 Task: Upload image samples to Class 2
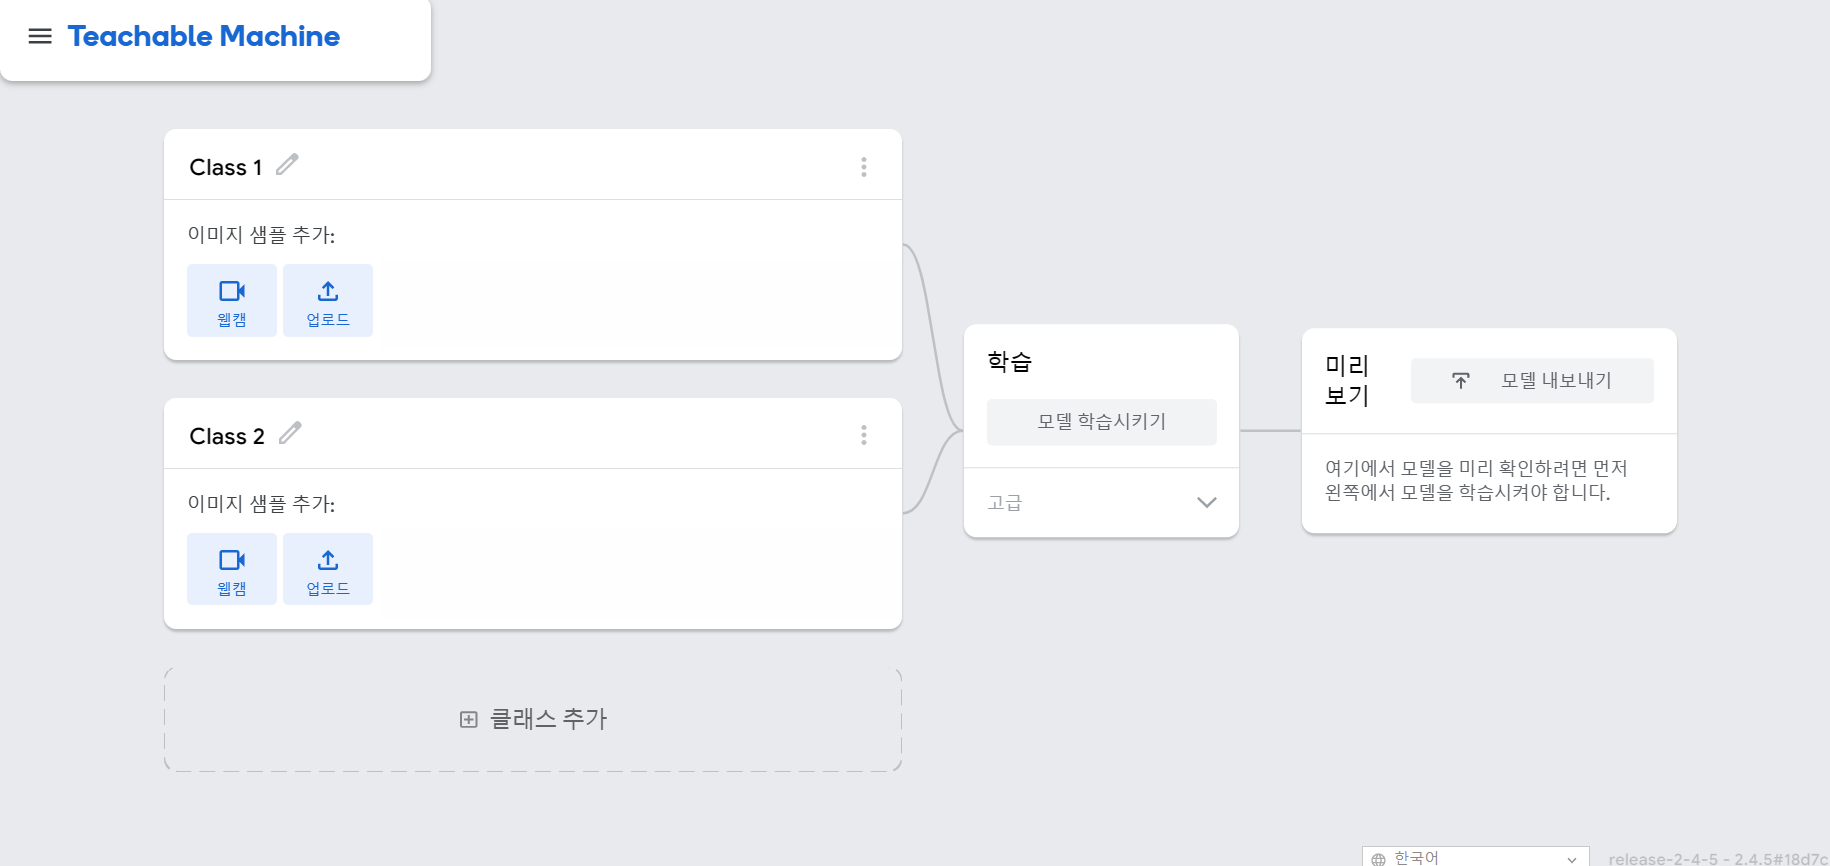point(328,569)
